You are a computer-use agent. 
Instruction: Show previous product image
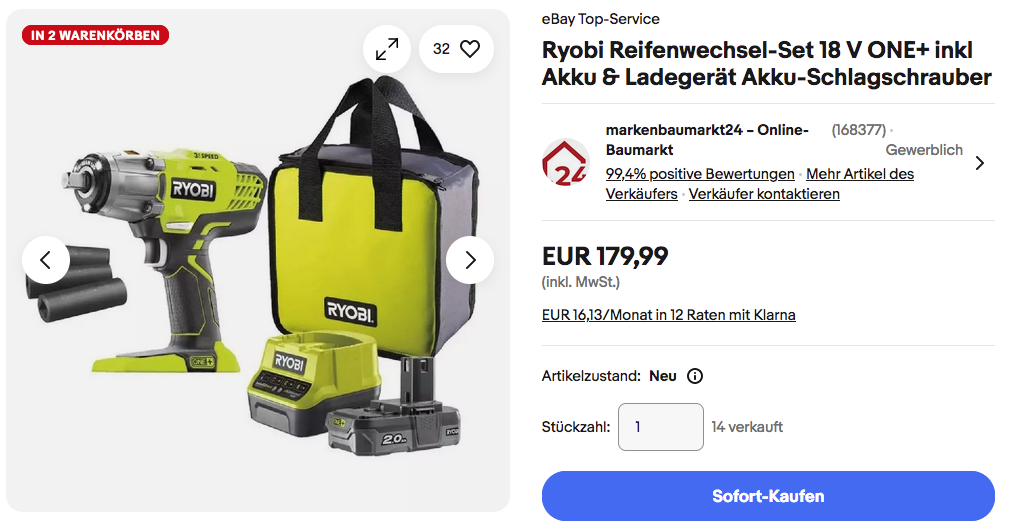[46, 260]
